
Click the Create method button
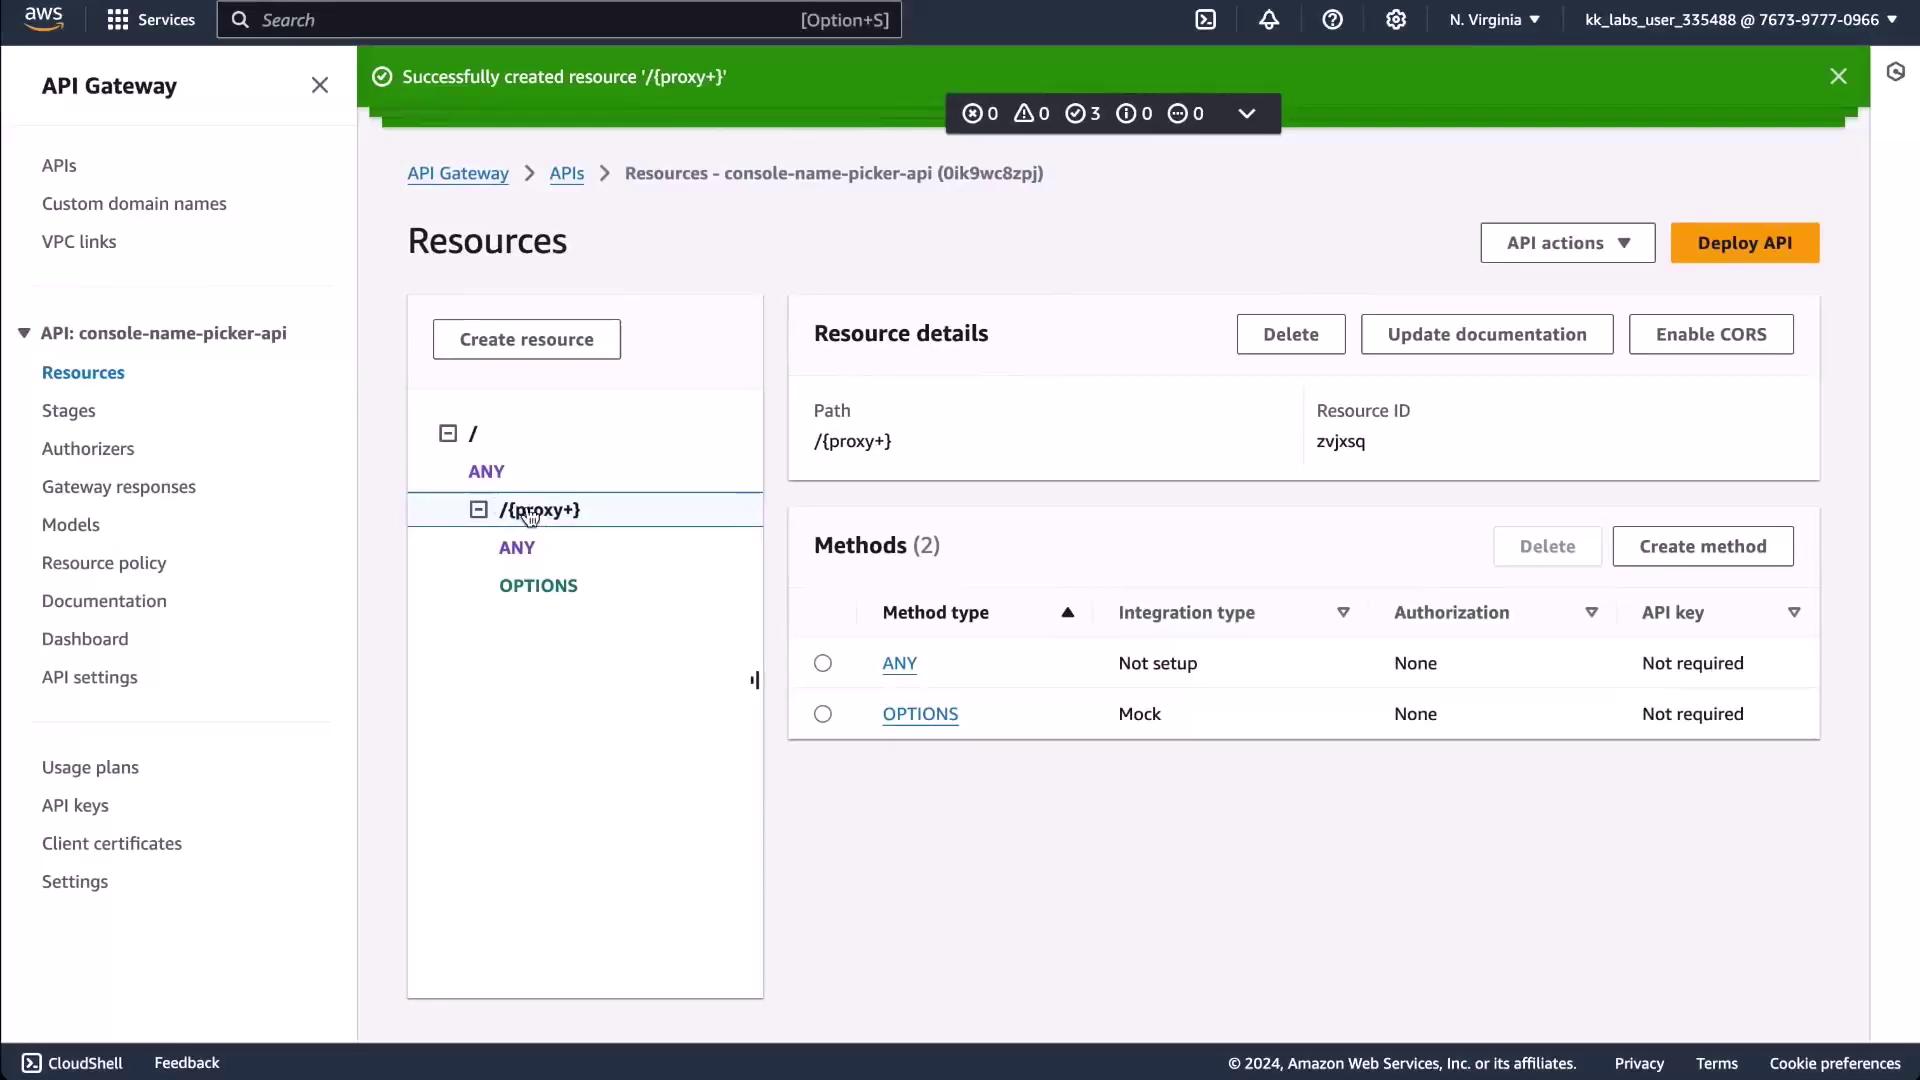pyautogui.click(x=1703, y=546)
